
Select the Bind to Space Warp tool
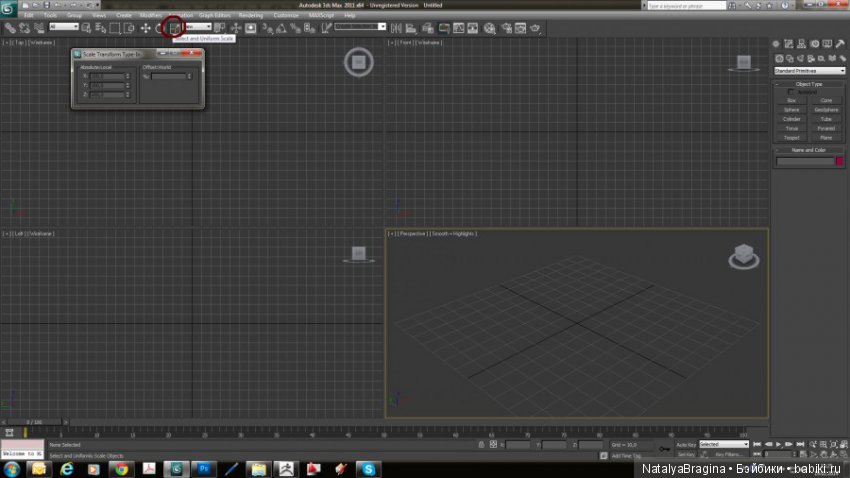[39, 28]
